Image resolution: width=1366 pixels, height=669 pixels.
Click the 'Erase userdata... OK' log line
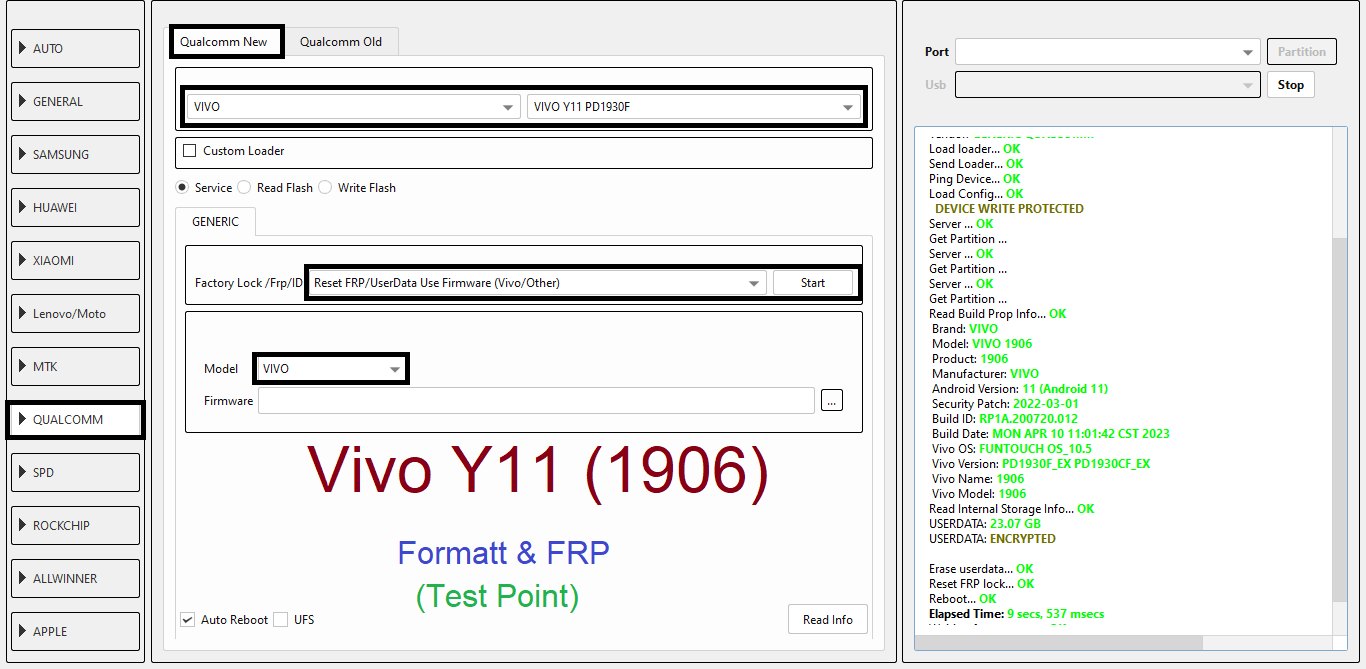[x=981, y=569]
